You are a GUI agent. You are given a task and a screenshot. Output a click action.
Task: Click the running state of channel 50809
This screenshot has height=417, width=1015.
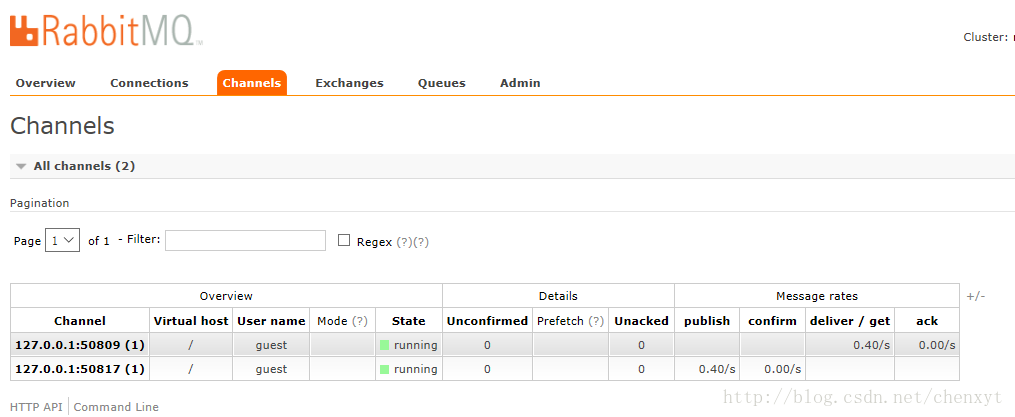(x=408, y=345)
